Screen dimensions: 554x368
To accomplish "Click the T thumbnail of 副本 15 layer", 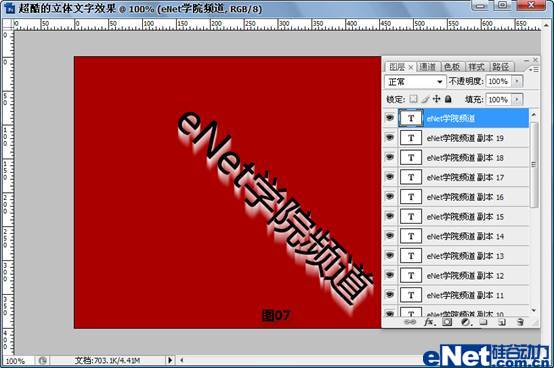I will click(411, 216).
